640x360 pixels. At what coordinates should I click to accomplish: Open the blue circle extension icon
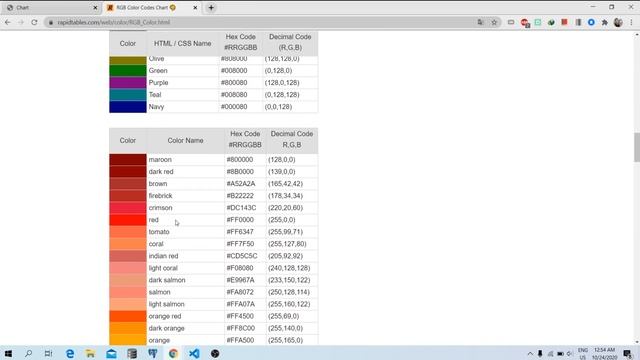tap(591, 22)
